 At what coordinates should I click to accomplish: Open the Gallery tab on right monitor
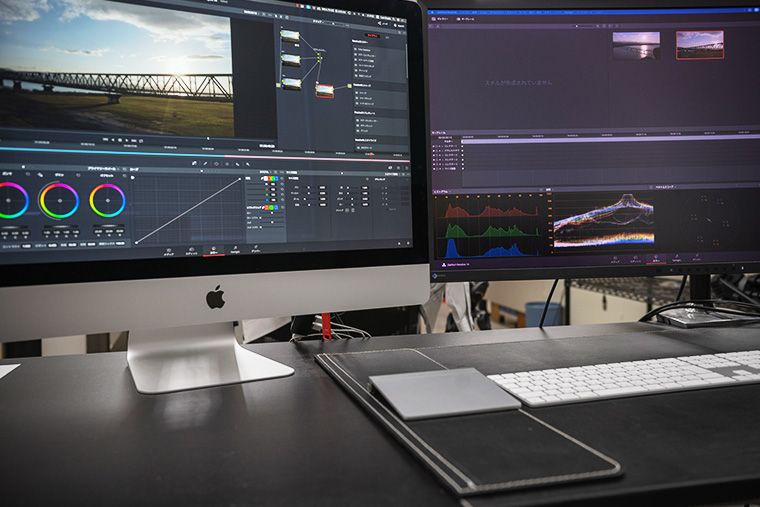tap(442, 18)
